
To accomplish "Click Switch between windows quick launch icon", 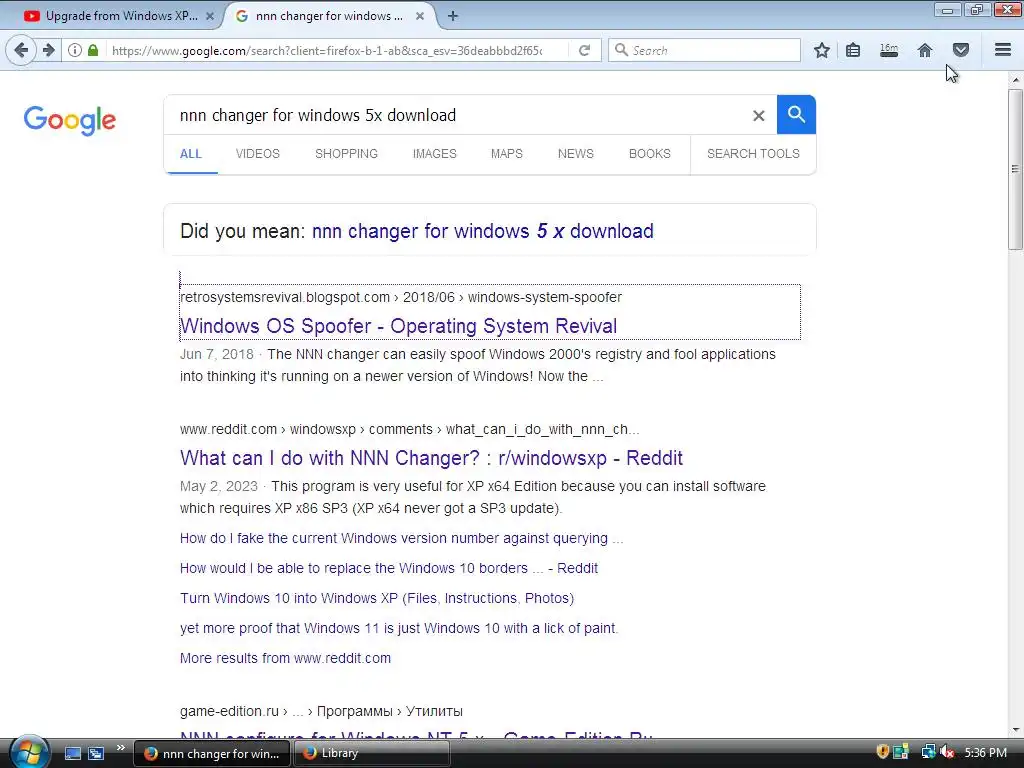I will (x=96, y=753).
